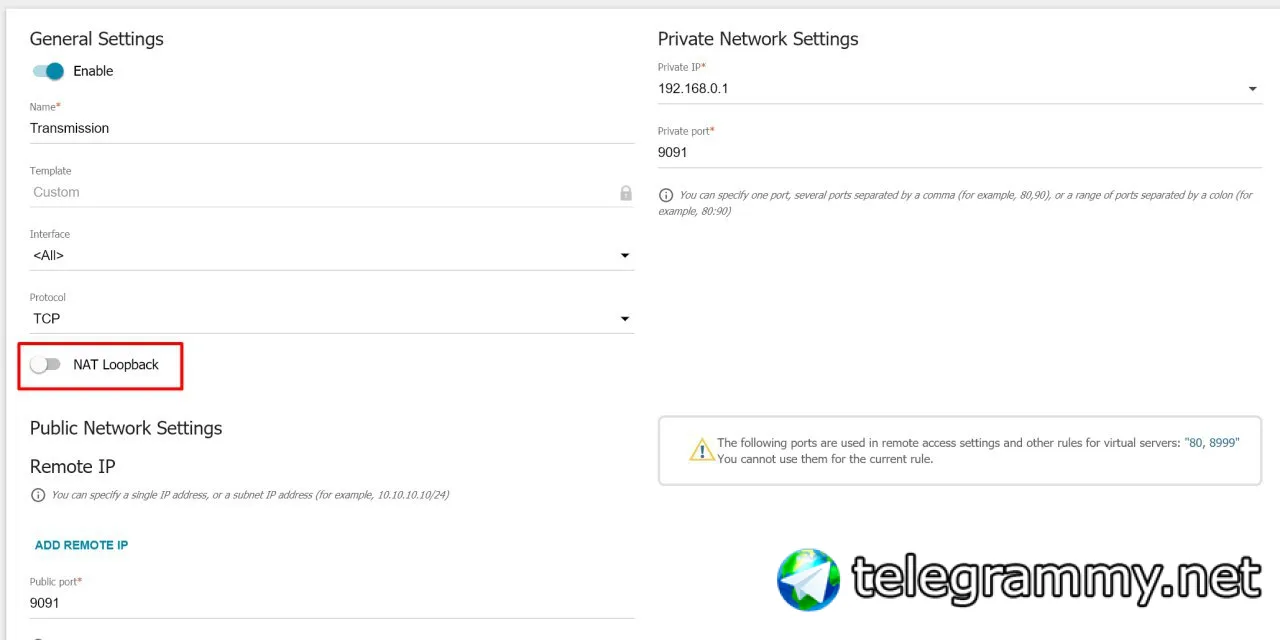
Task: Click the ADD REMOTE IP button
Action: click(x=81, y=545)
